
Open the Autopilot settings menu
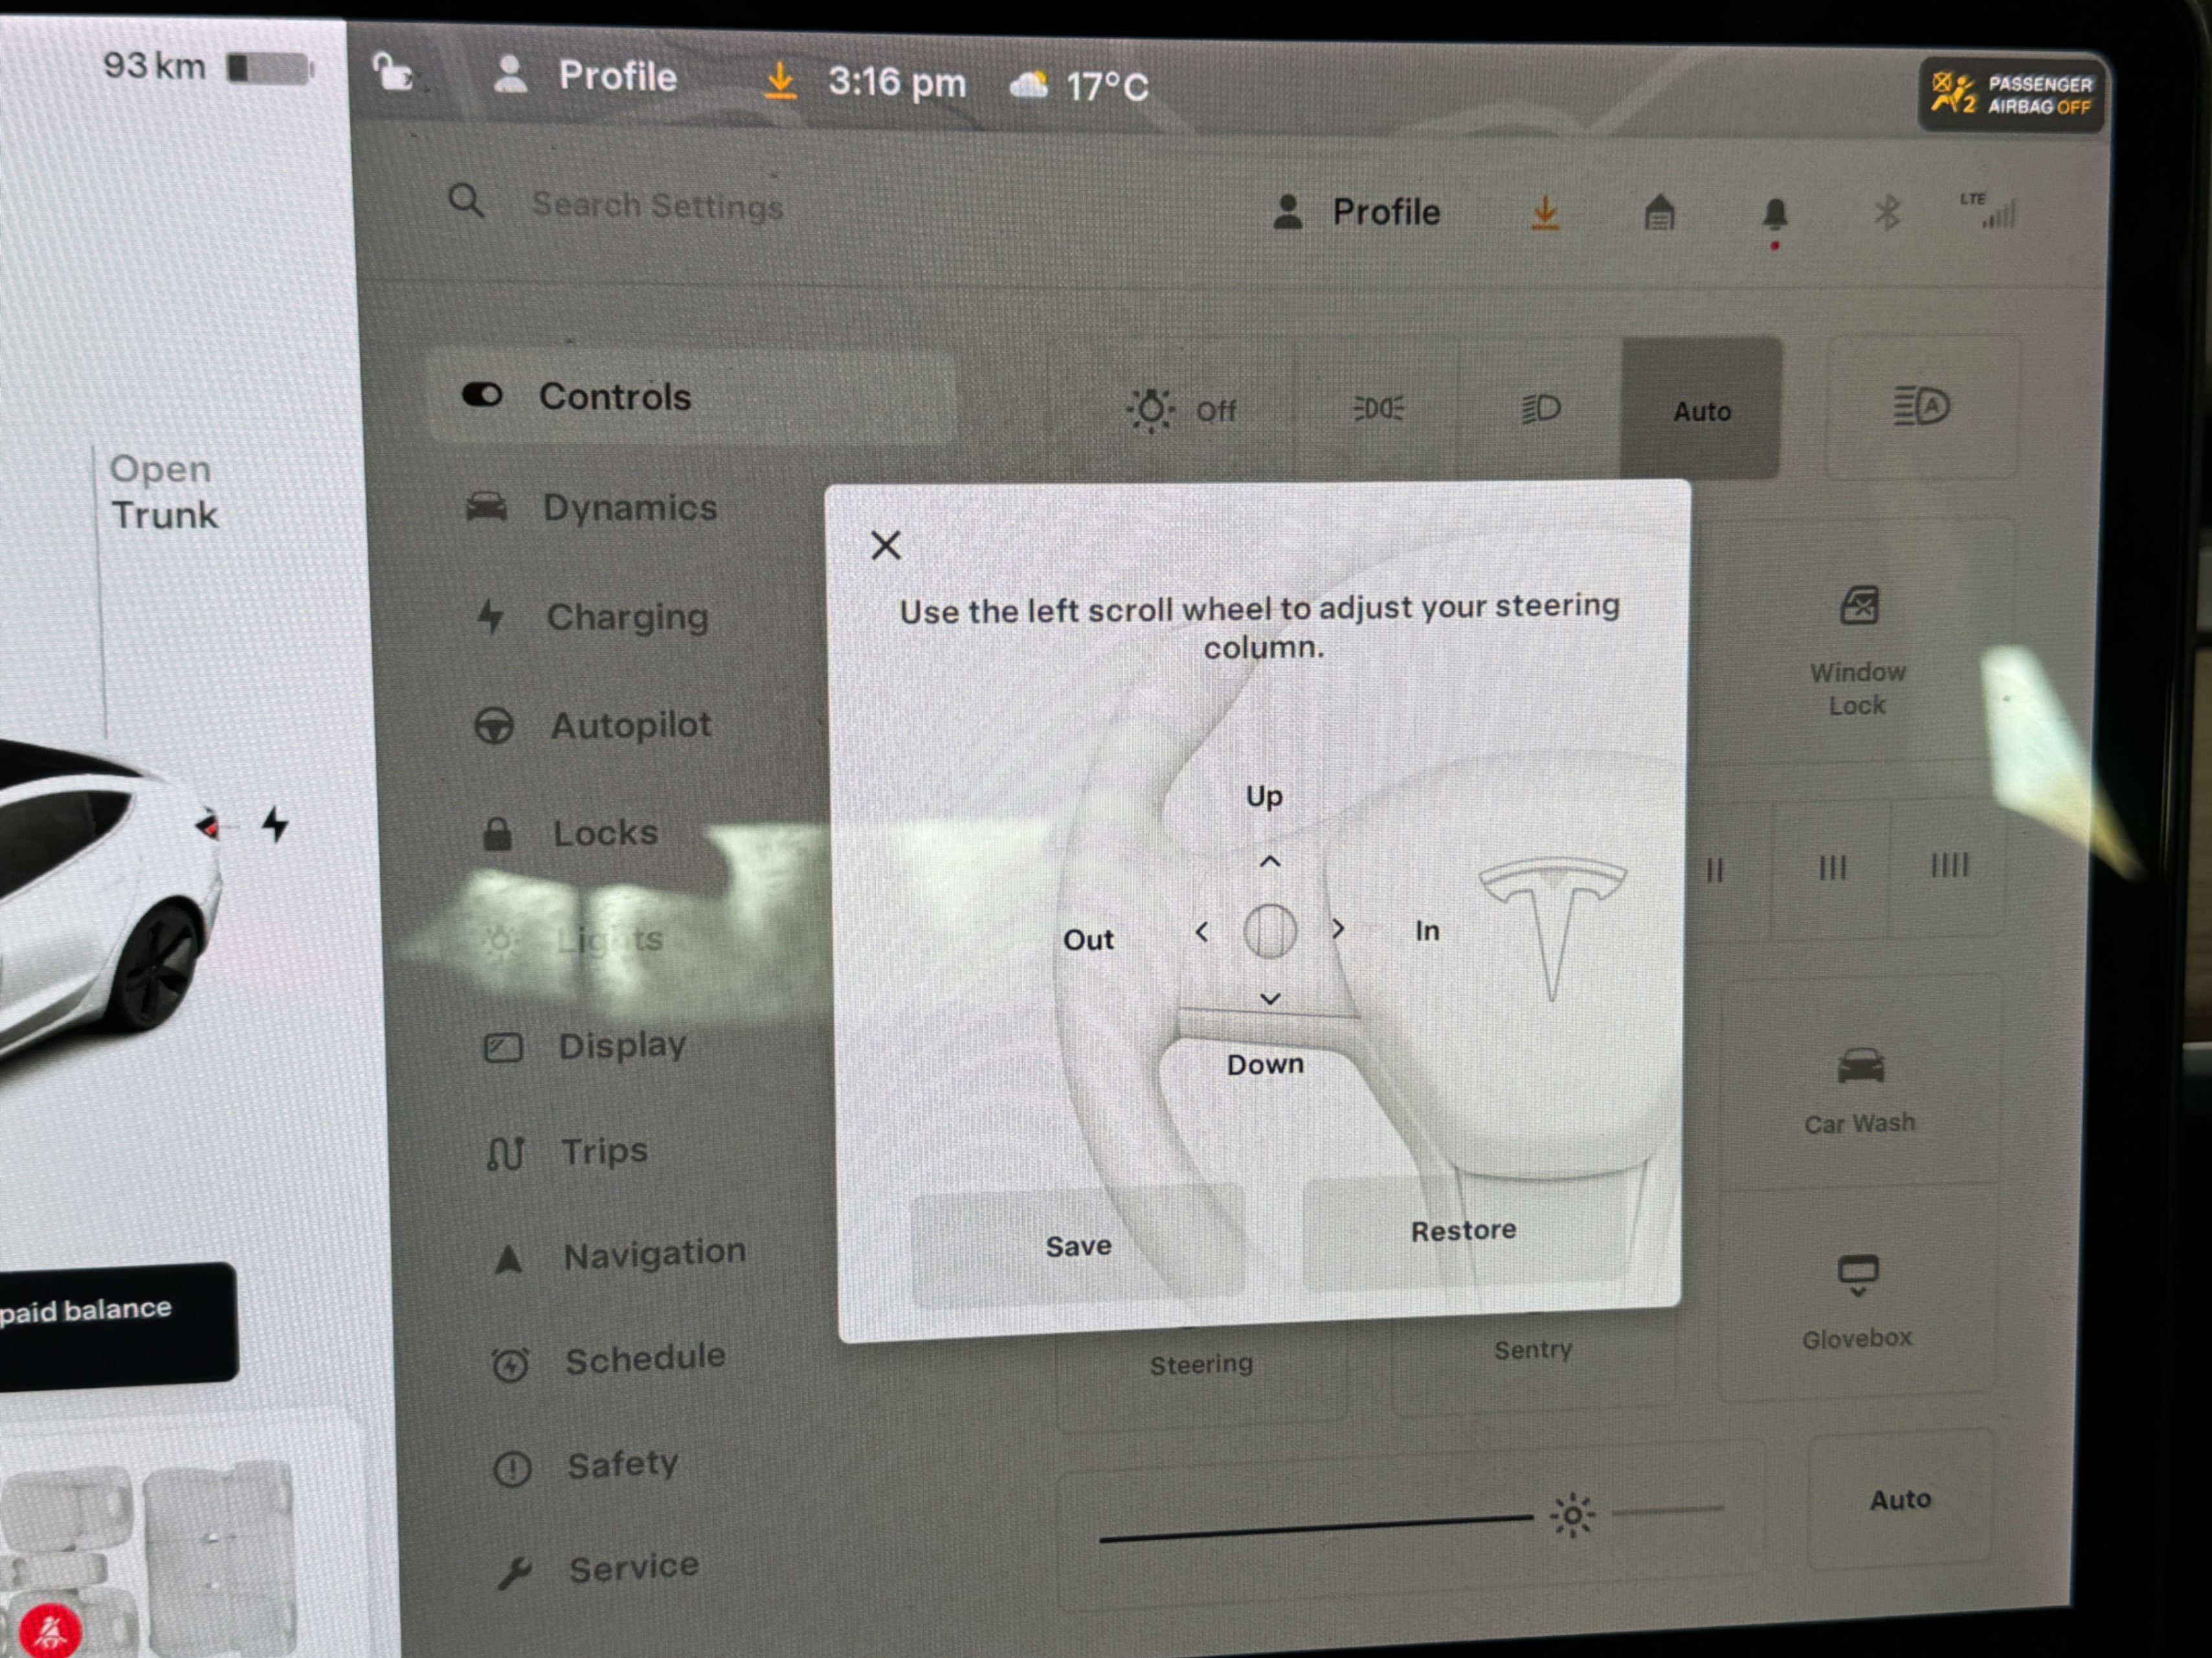630,725
